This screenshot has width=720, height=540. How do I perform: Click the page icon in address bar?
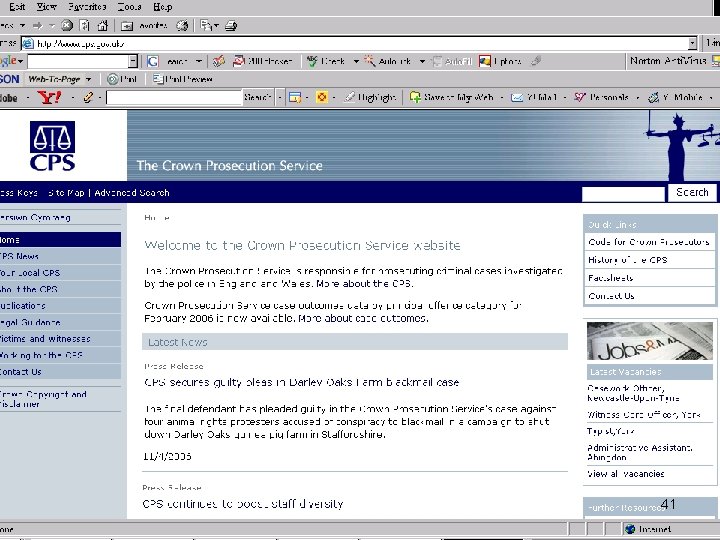tap(28, 44)
